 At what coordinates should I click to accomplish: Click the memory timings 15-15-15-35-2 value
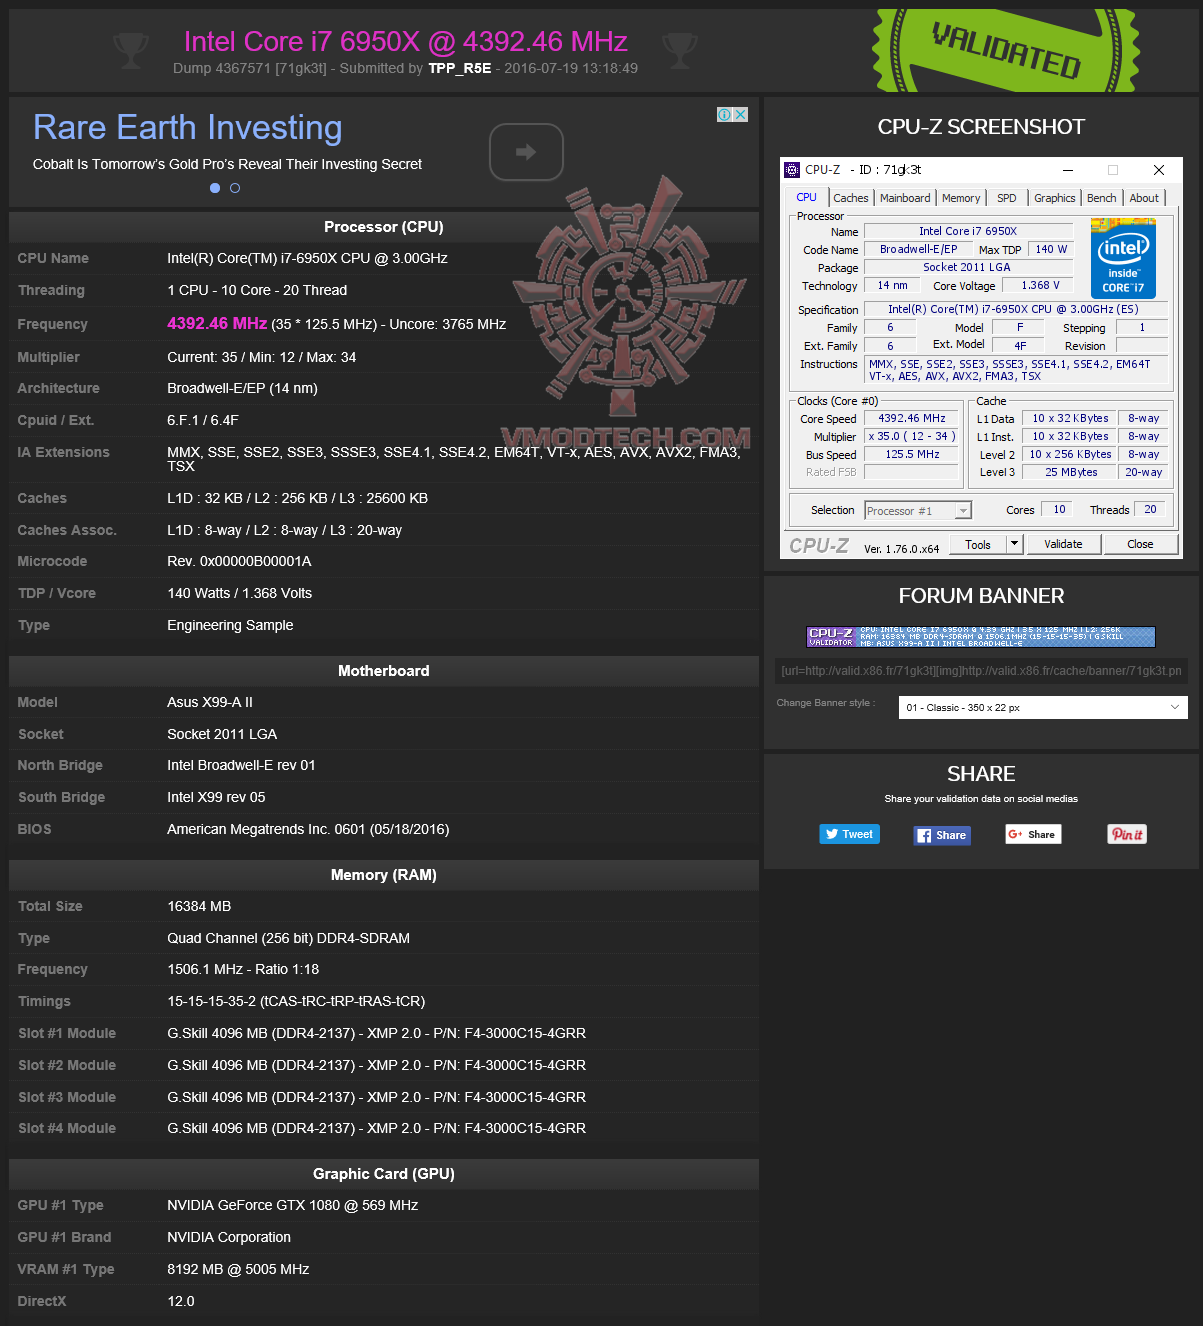296,1001
